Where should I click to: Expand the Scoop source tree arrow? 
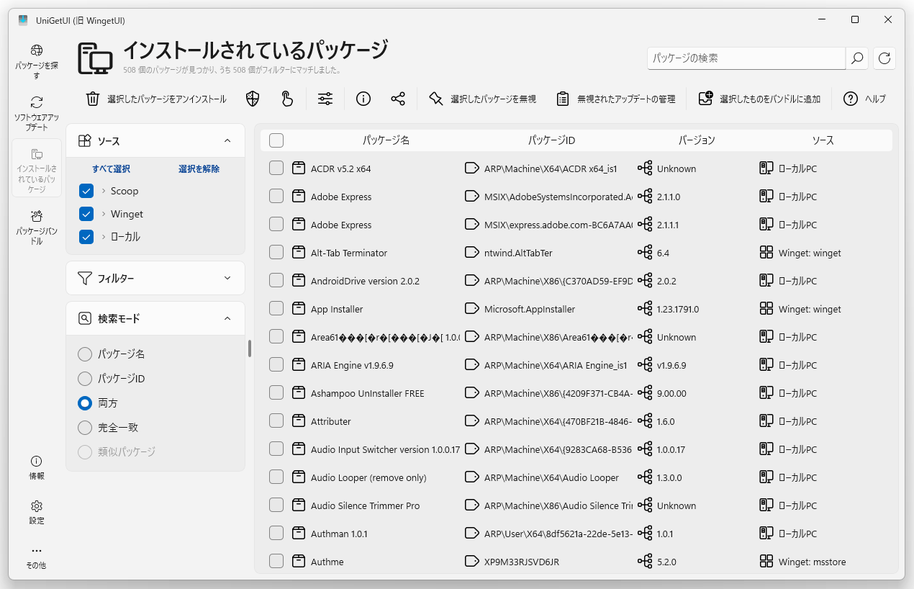point(104,191)
